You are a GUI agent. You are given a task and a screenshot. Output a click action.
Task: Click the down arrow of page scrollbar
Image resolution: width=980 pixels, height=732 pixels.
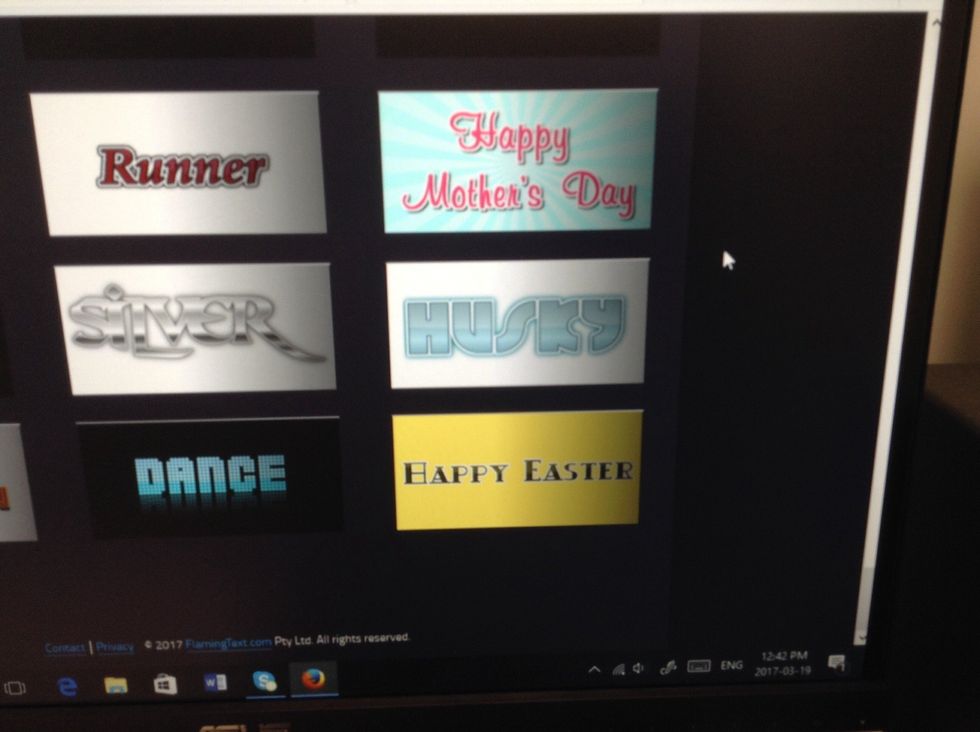(x=860, y=637)
